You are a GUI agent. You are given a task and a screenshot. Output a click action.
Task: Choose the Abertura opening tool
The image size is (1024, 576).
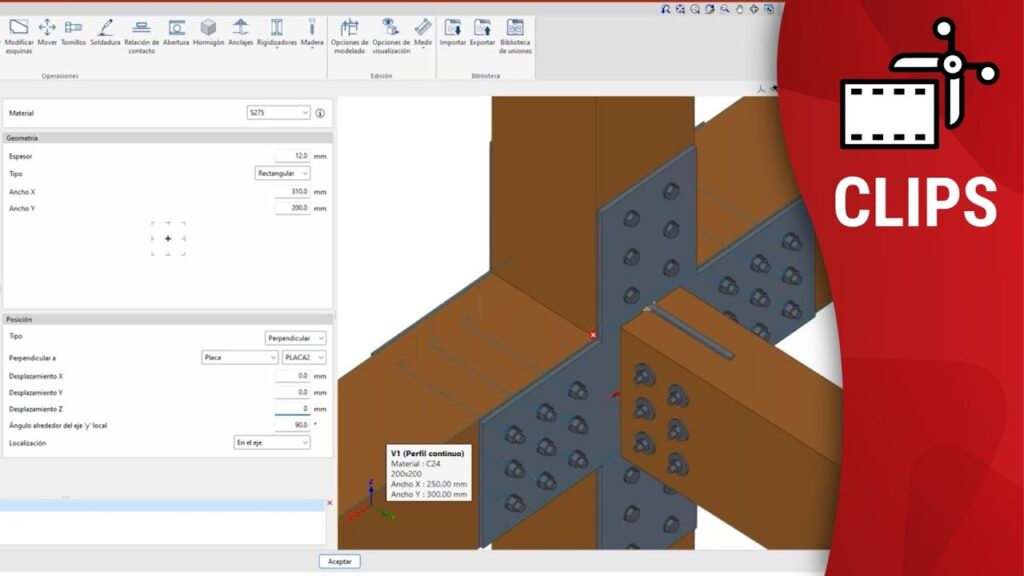[176, 31]
